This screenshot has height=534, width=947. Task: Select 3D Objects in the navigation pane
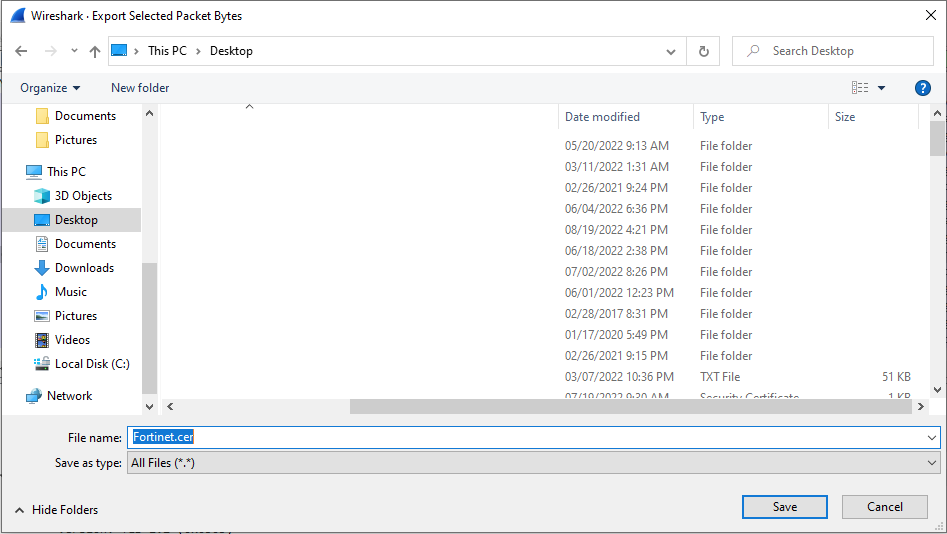83,196
